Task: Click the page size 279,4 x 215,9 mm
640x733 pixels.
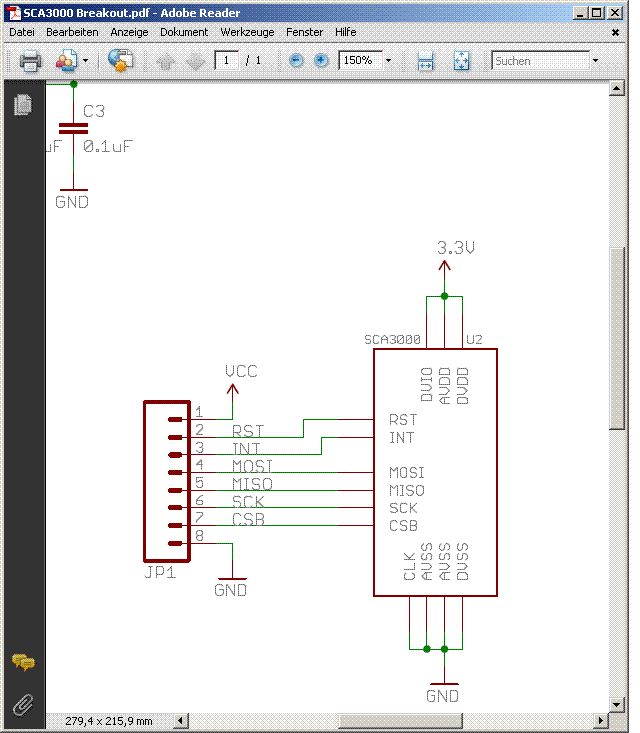Action: point(109,721)
